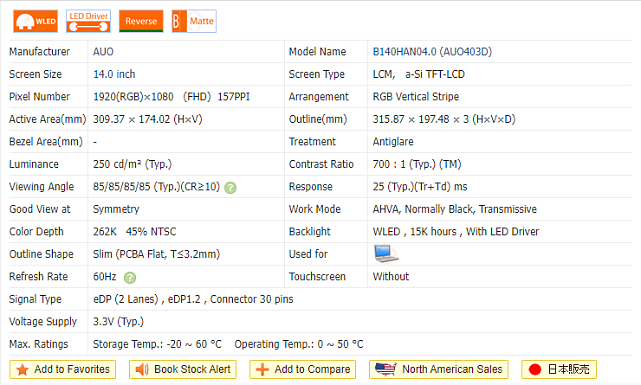This screenshot has width=641, height=385.
Task: Click the Bezel Area(mm) row label
Action: pos(46,142)
